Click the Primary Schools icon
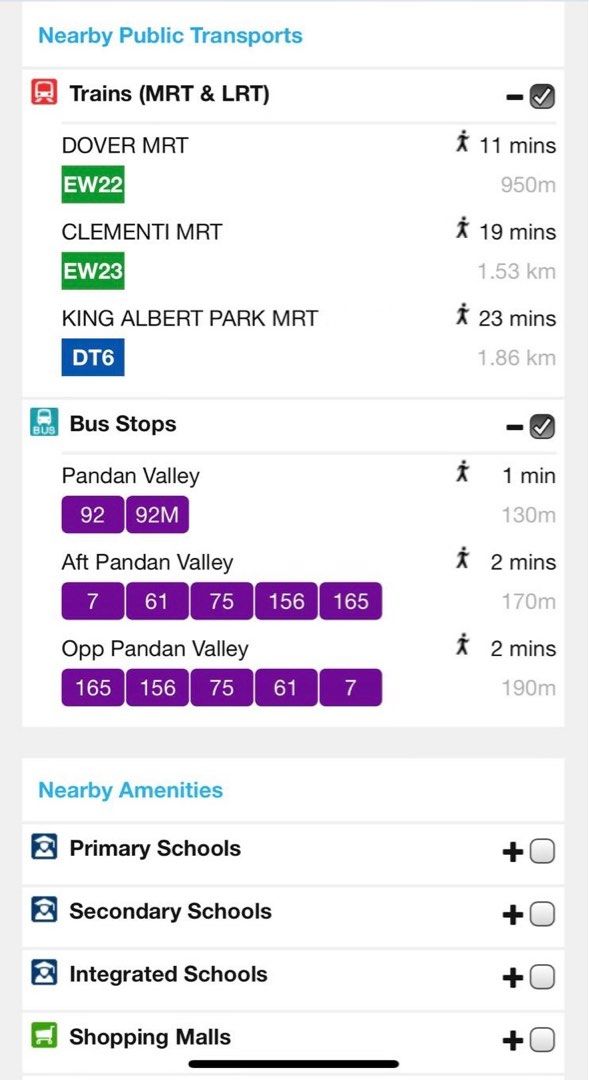The image size is (589, 1080). click(x=44, y=847)
